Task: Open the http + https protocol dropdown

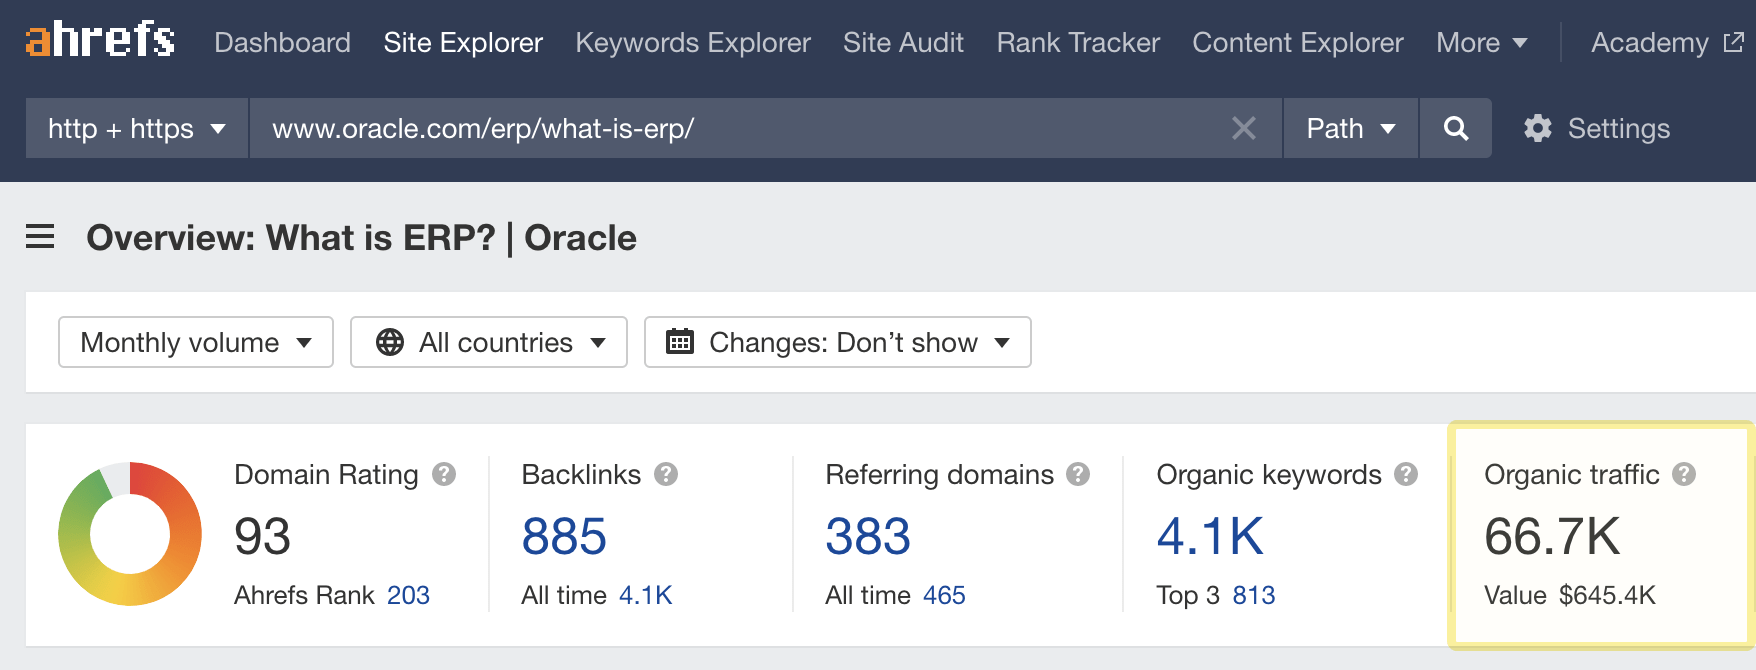Action: tap(137, 128)
